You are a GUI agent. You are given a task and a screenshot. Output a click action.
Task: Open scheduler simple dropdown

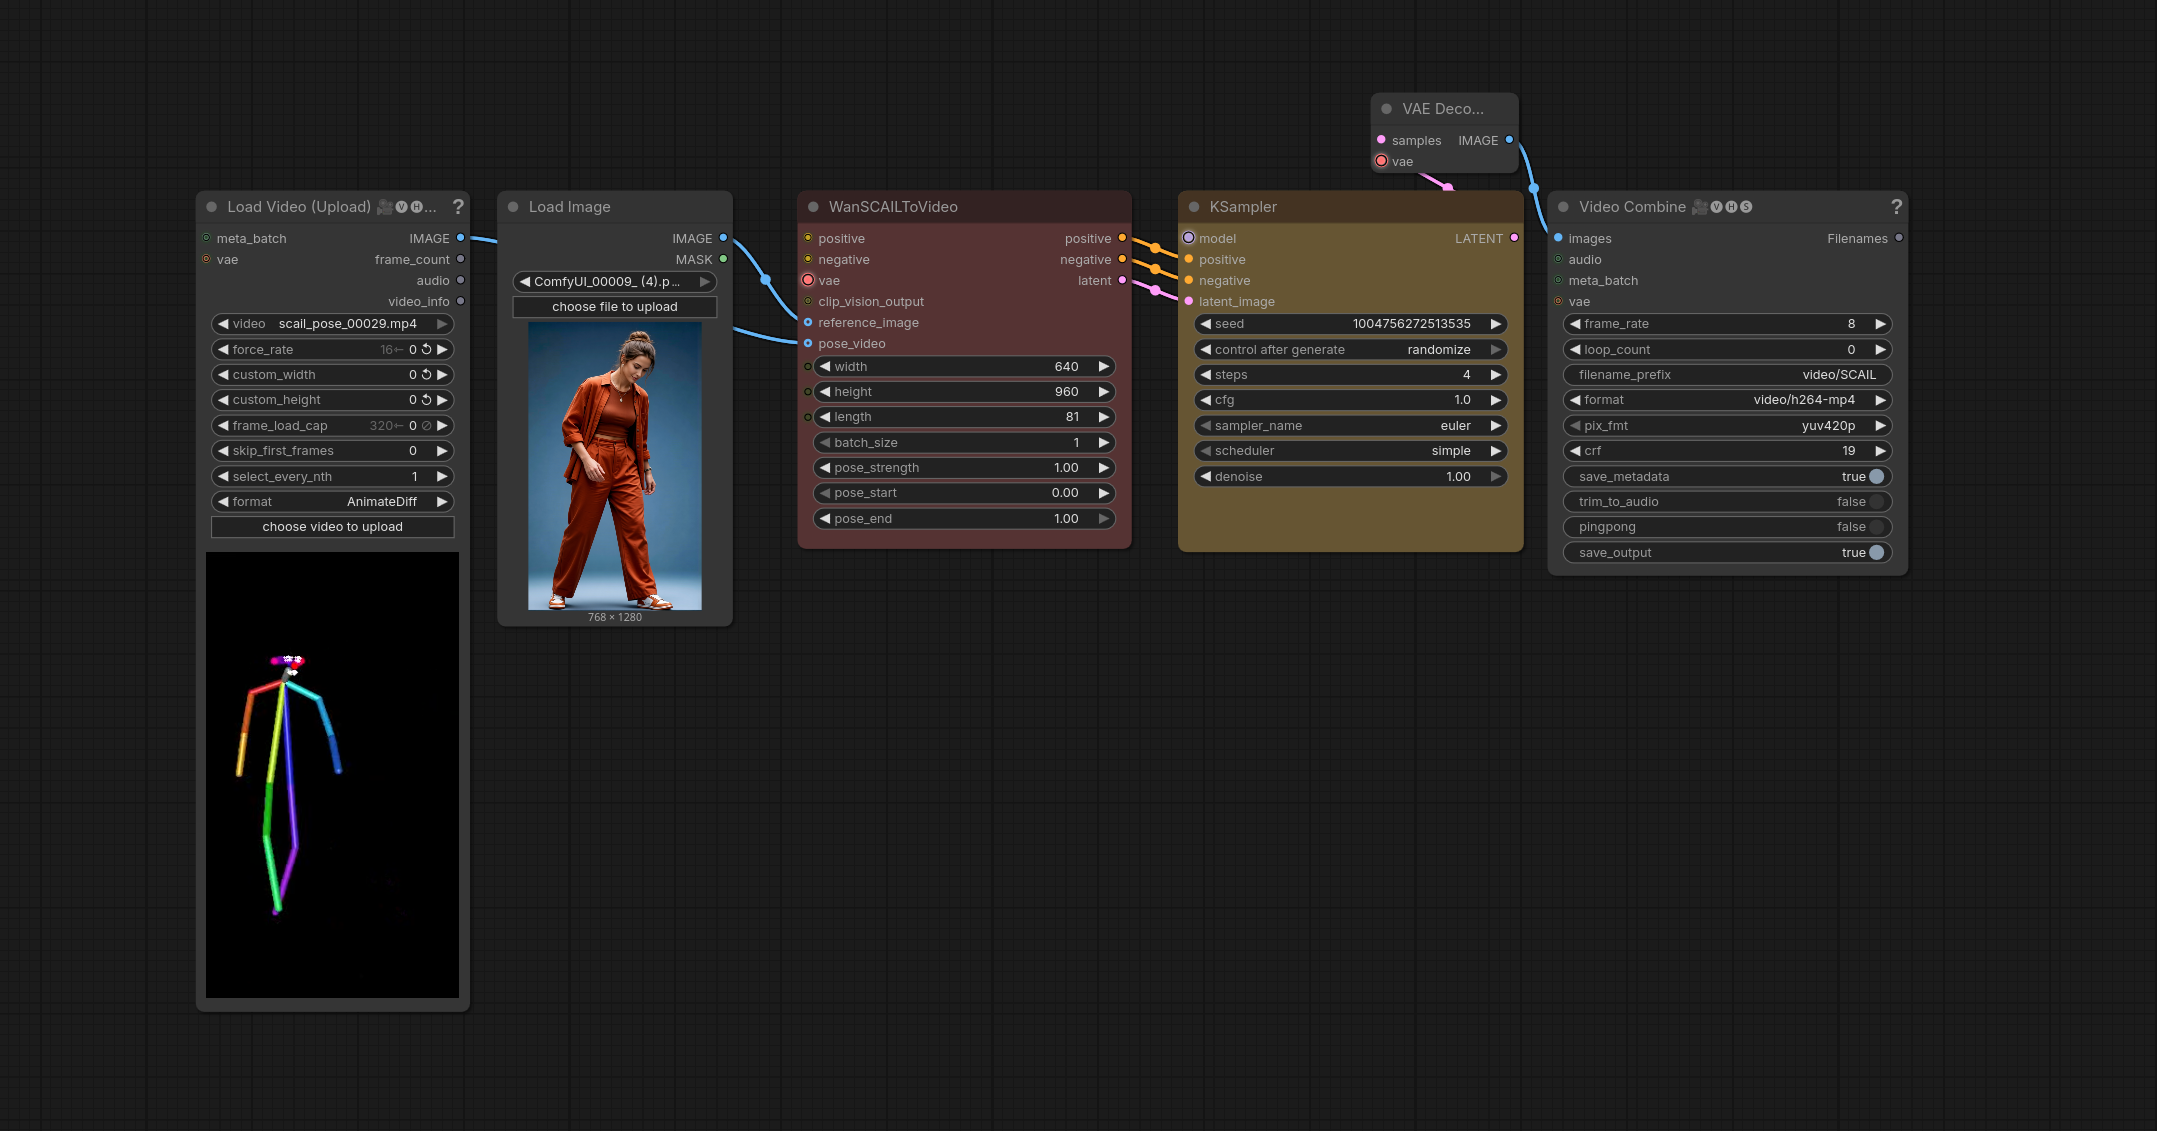pyautogui.click(x=1351, y=451)
